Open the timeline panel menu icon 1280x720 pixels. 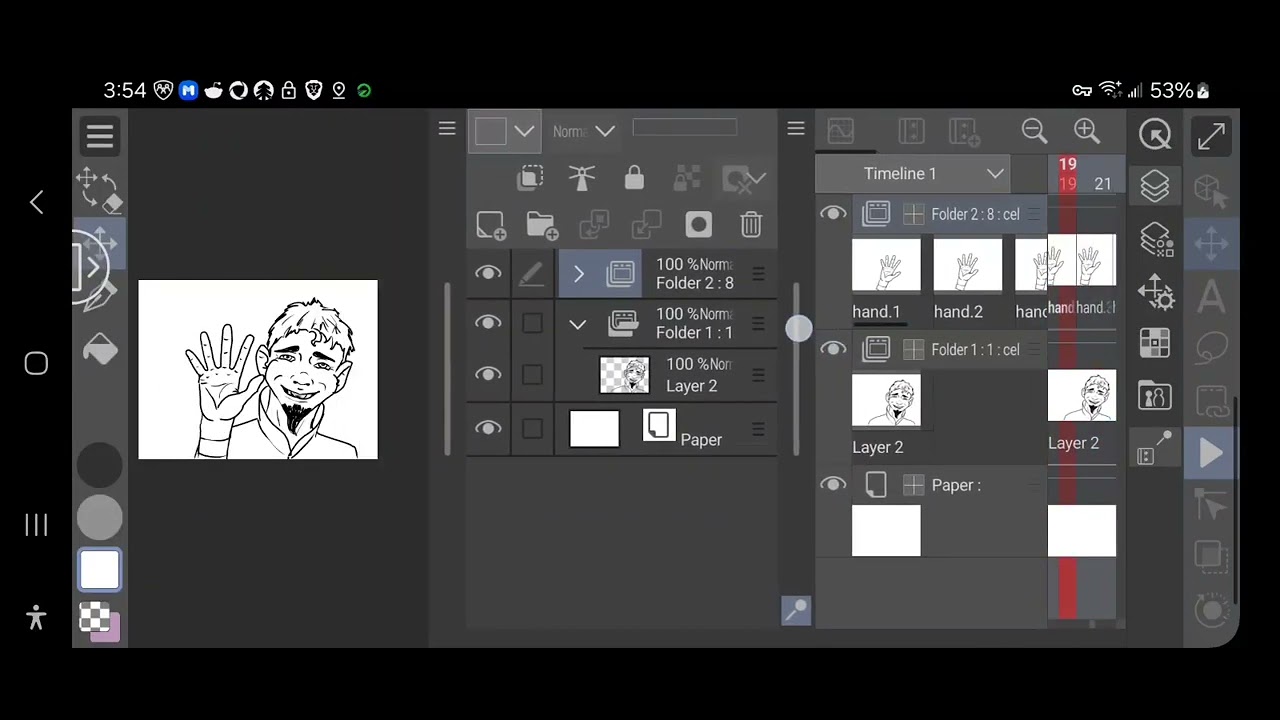(x=796, y=129)
